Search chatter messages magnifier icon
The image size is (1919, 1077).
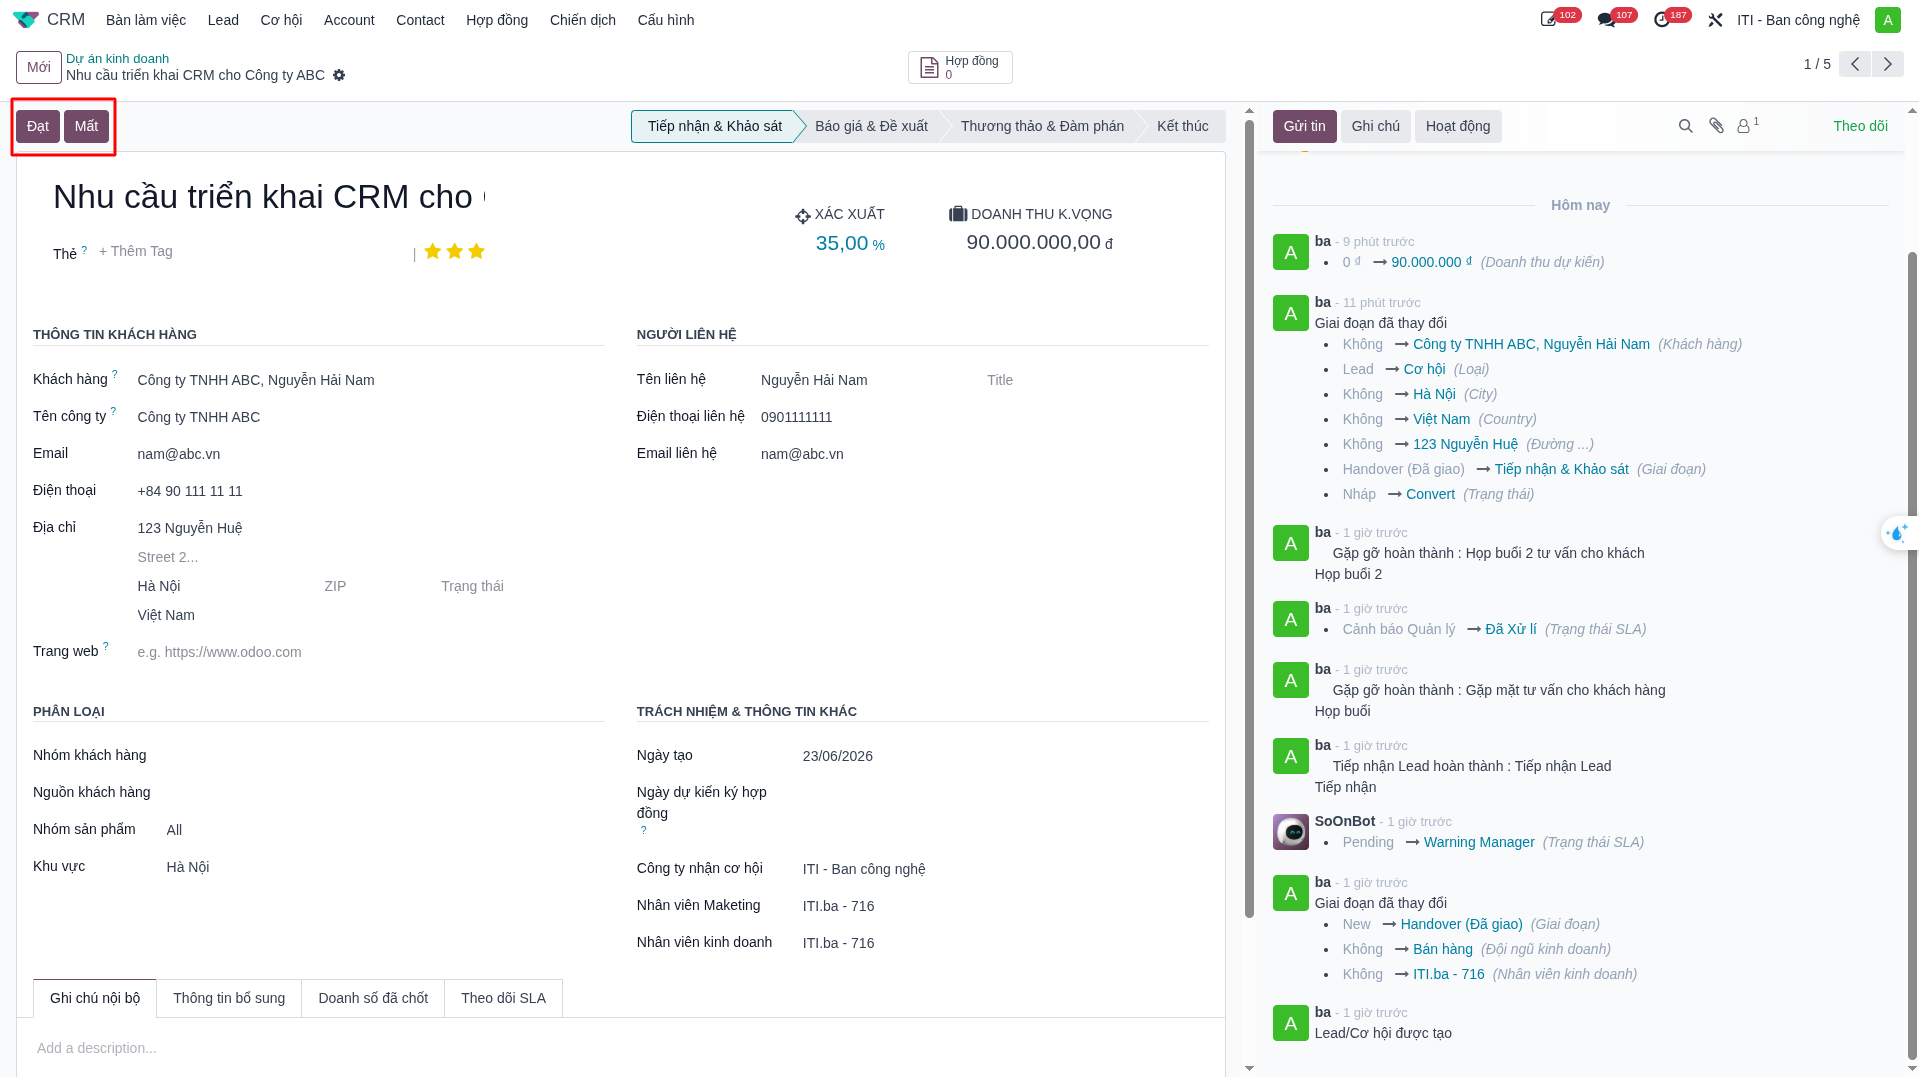[x=1686, y=126]
